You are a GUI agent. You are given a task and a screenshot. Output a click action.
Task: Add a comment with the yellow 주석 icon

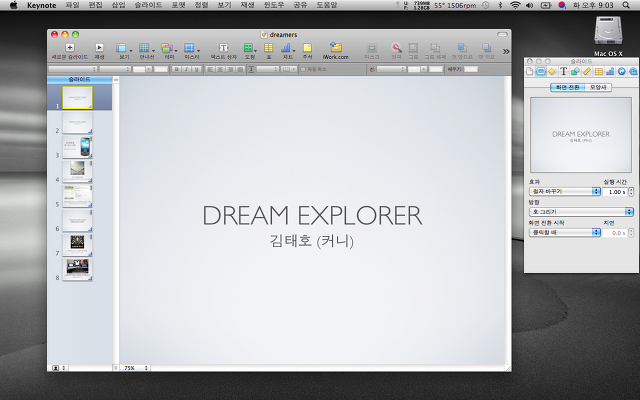tap(307, 48)
